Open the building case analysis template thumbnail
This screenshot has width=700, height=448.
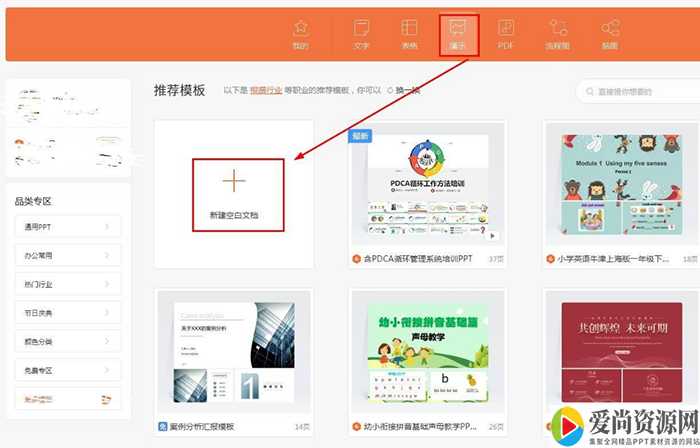click(234, 353)
